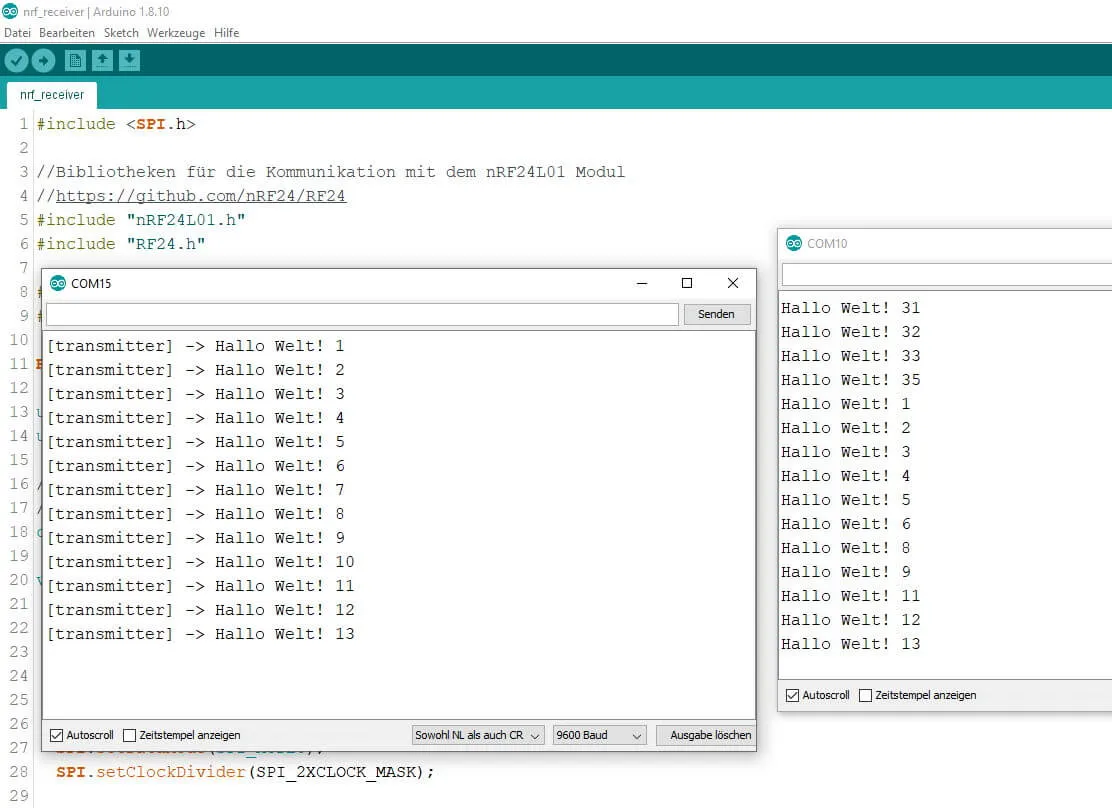The height and width of the screenshot is (808, 1112).
Task: Enable 'Zeitstempel anzeigen' in COM15 monitor
Action: (129, 735)
